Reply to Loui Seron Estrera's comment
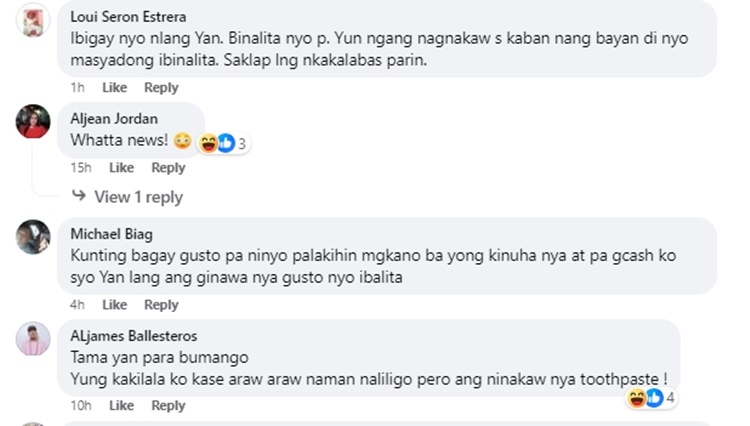This screenshot has height=426, width=750. [161, 88]
